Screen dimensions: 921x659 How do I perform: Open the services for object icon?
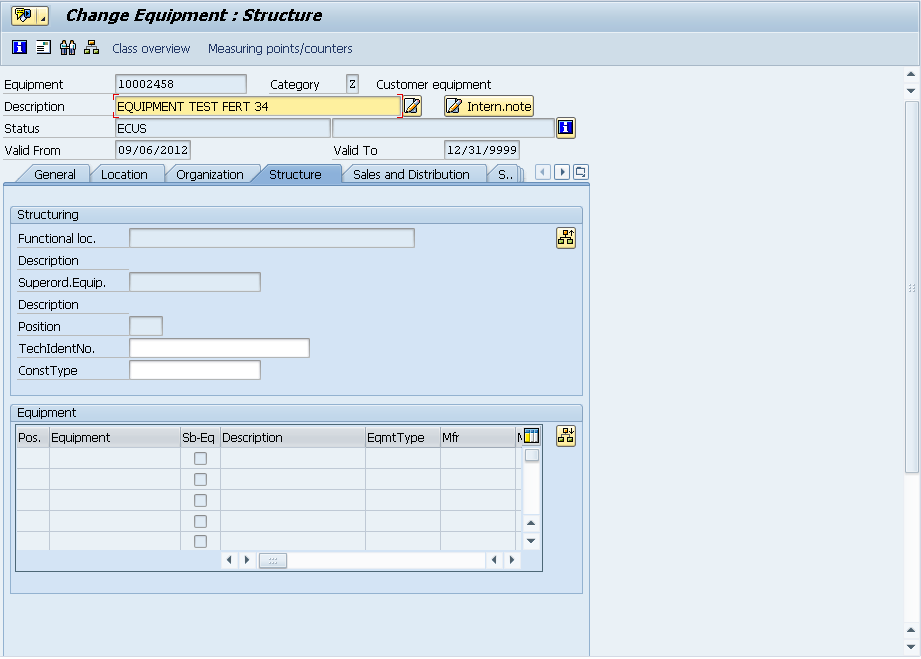tap(23, 16)
